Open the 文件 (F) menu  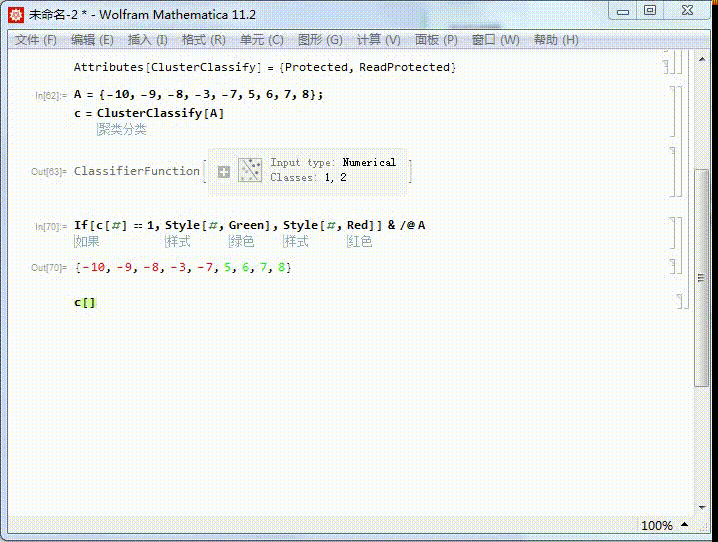point(36,40)
